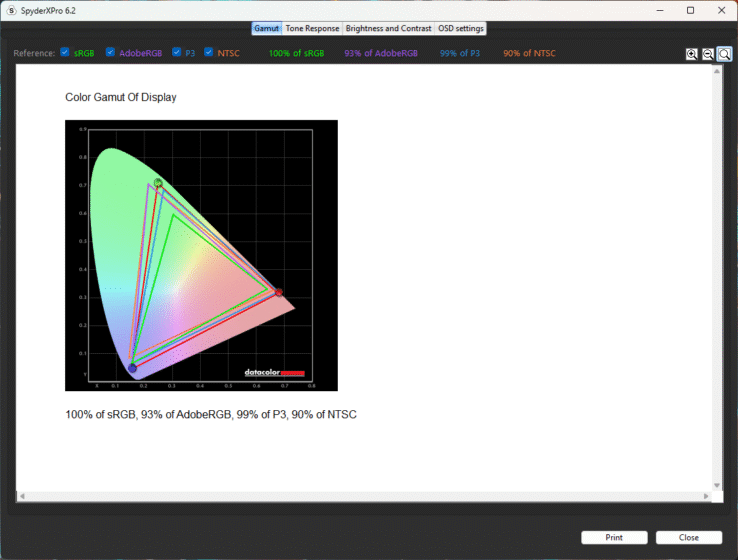Open the Brightness and Contrast tab
This screenshot has height=560, width=738.
tap(388, 29)
